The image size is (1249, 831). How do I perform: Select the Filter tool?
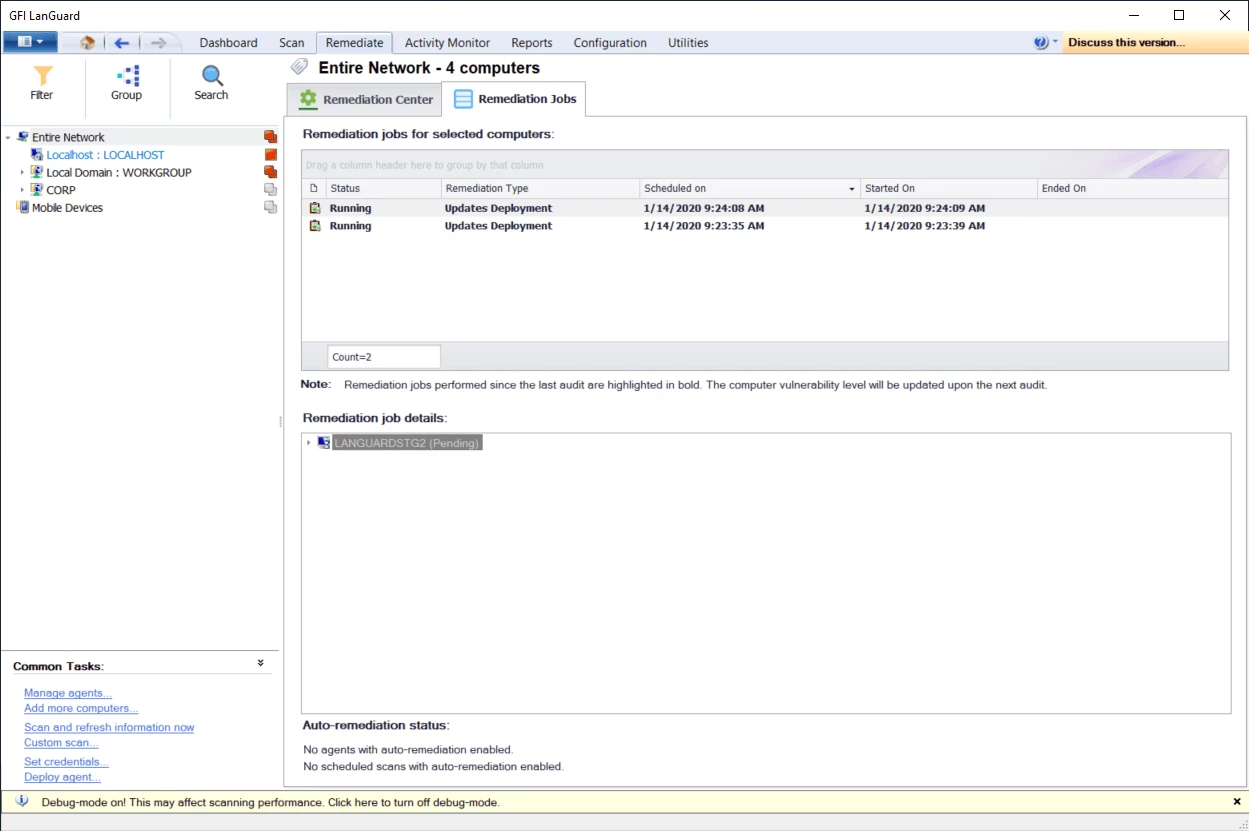(x=42, y=84)
